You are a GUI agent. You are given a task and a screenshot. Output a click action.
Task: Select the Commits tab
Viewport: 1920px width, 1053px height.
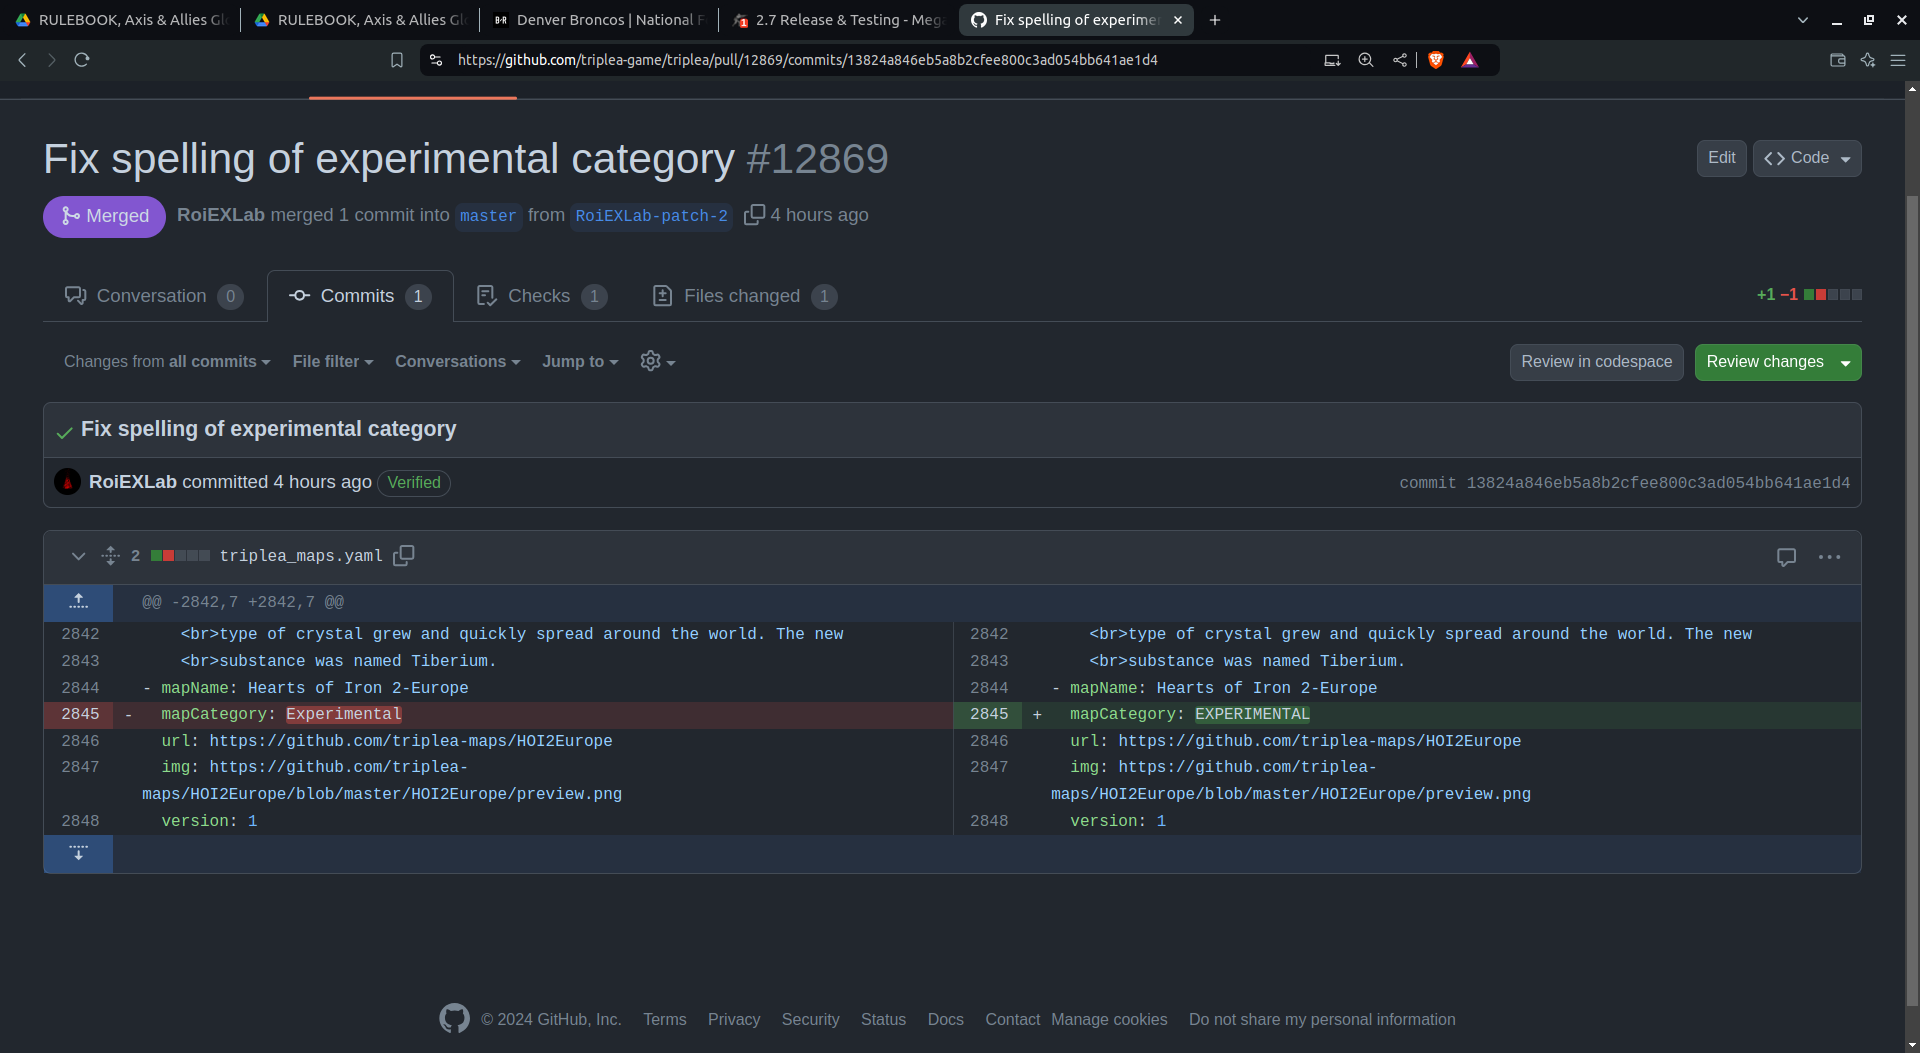[x=360, y=296]
